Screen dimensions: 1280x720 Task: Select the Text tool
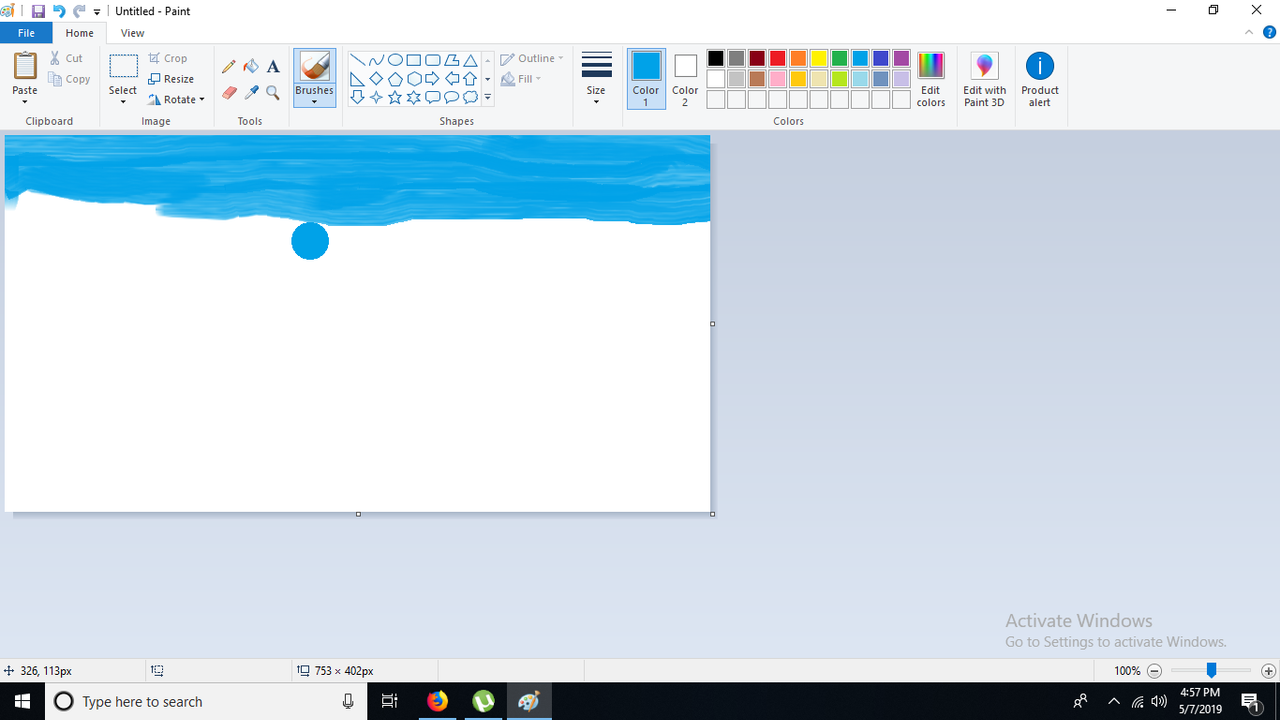(x=273, y=66)
